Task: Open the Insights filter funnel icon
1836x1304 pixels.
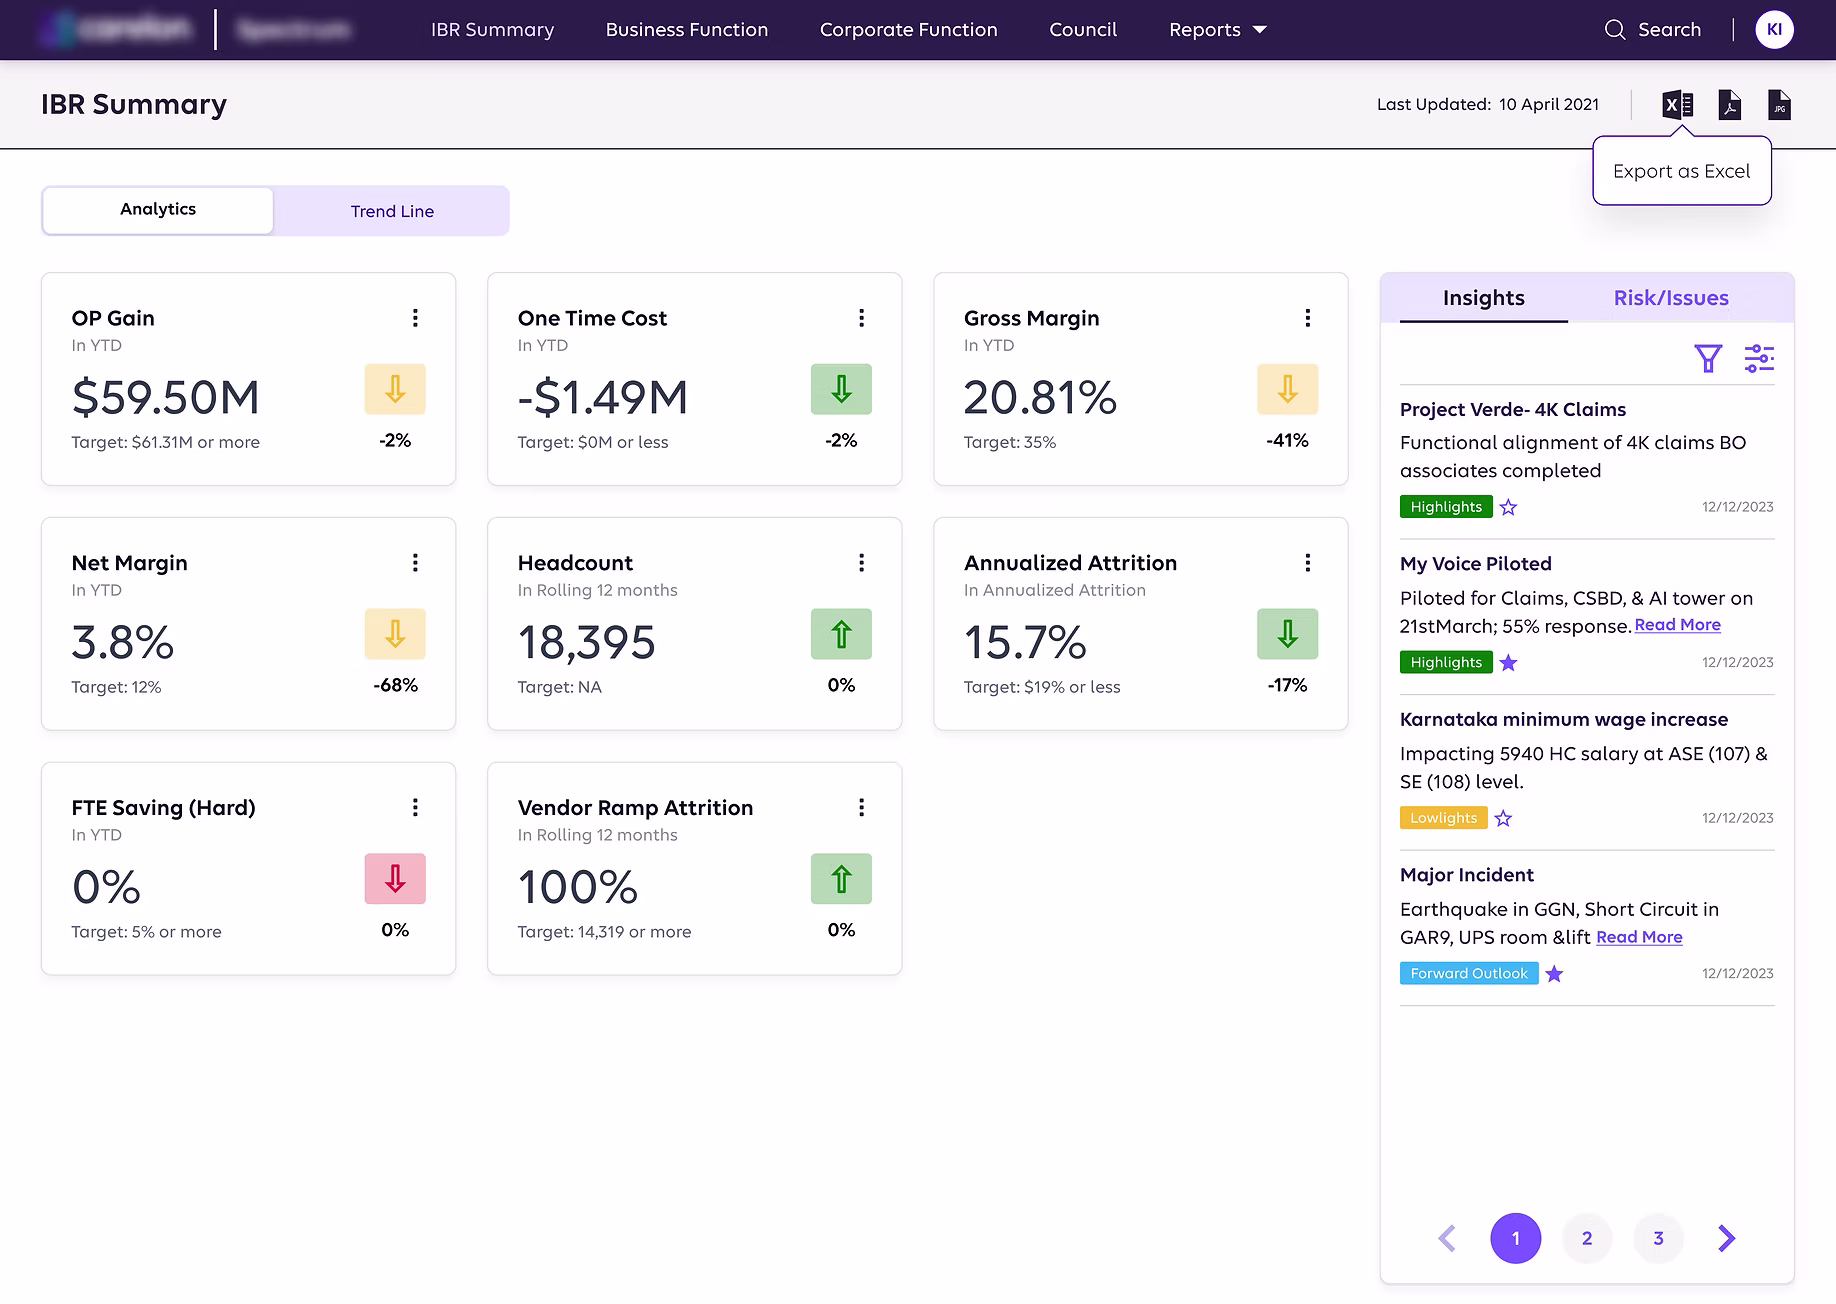Action: 1708,358
